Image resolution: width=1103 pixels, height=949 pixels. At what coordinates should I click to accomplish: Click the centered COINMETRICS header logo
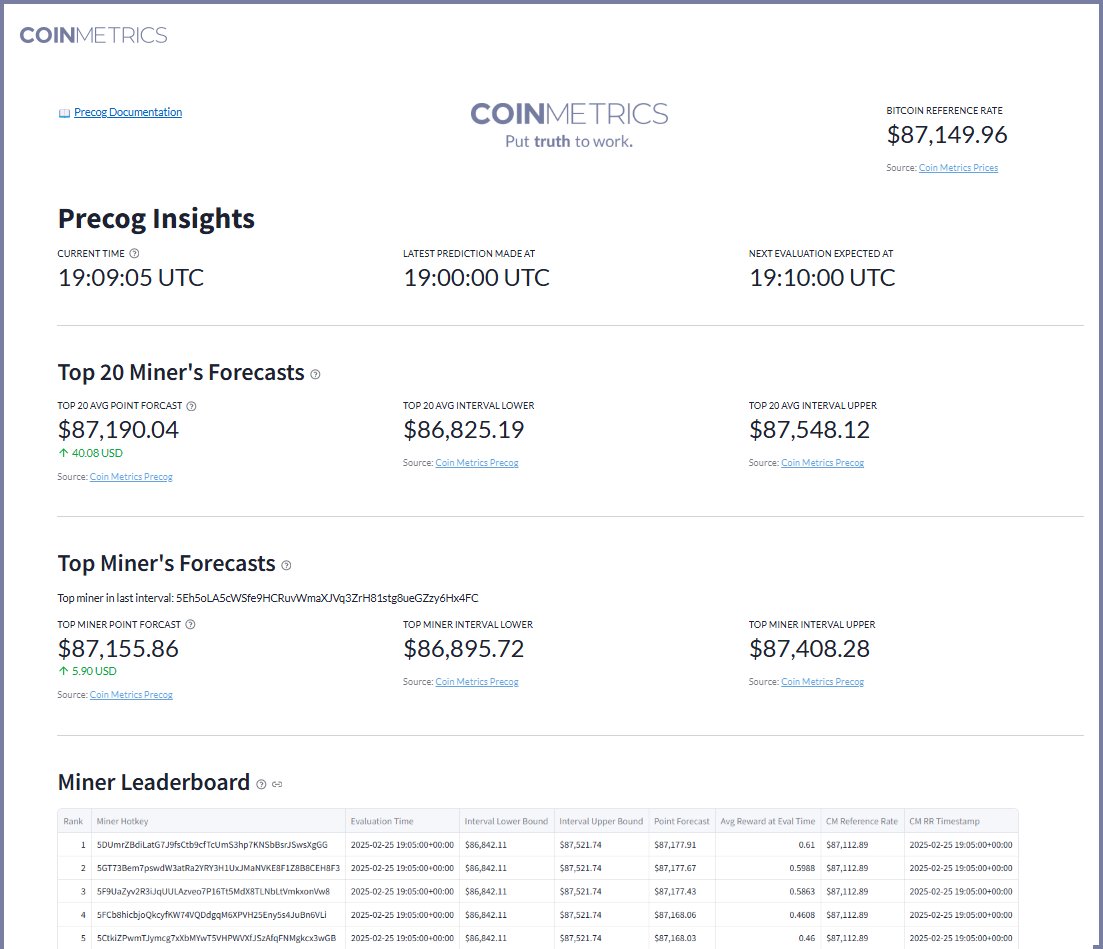point(570,113)
